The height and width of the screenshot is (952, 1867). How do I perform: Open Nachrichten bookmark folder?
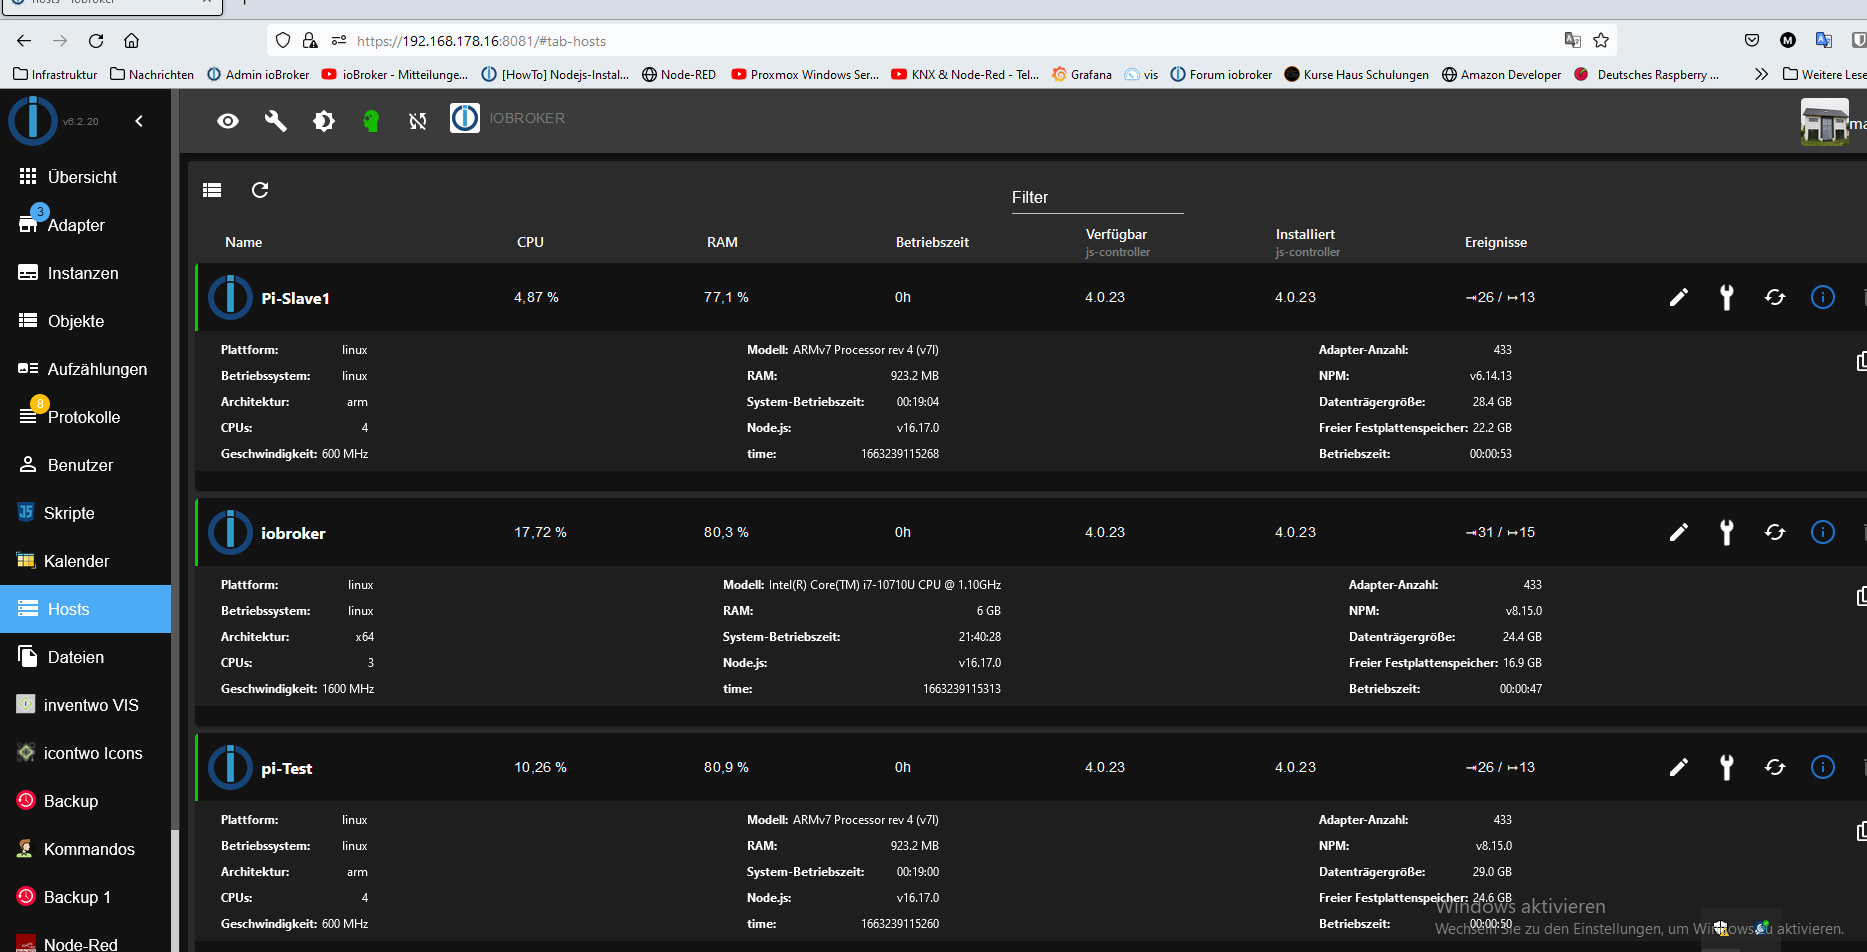pos(152,74)
